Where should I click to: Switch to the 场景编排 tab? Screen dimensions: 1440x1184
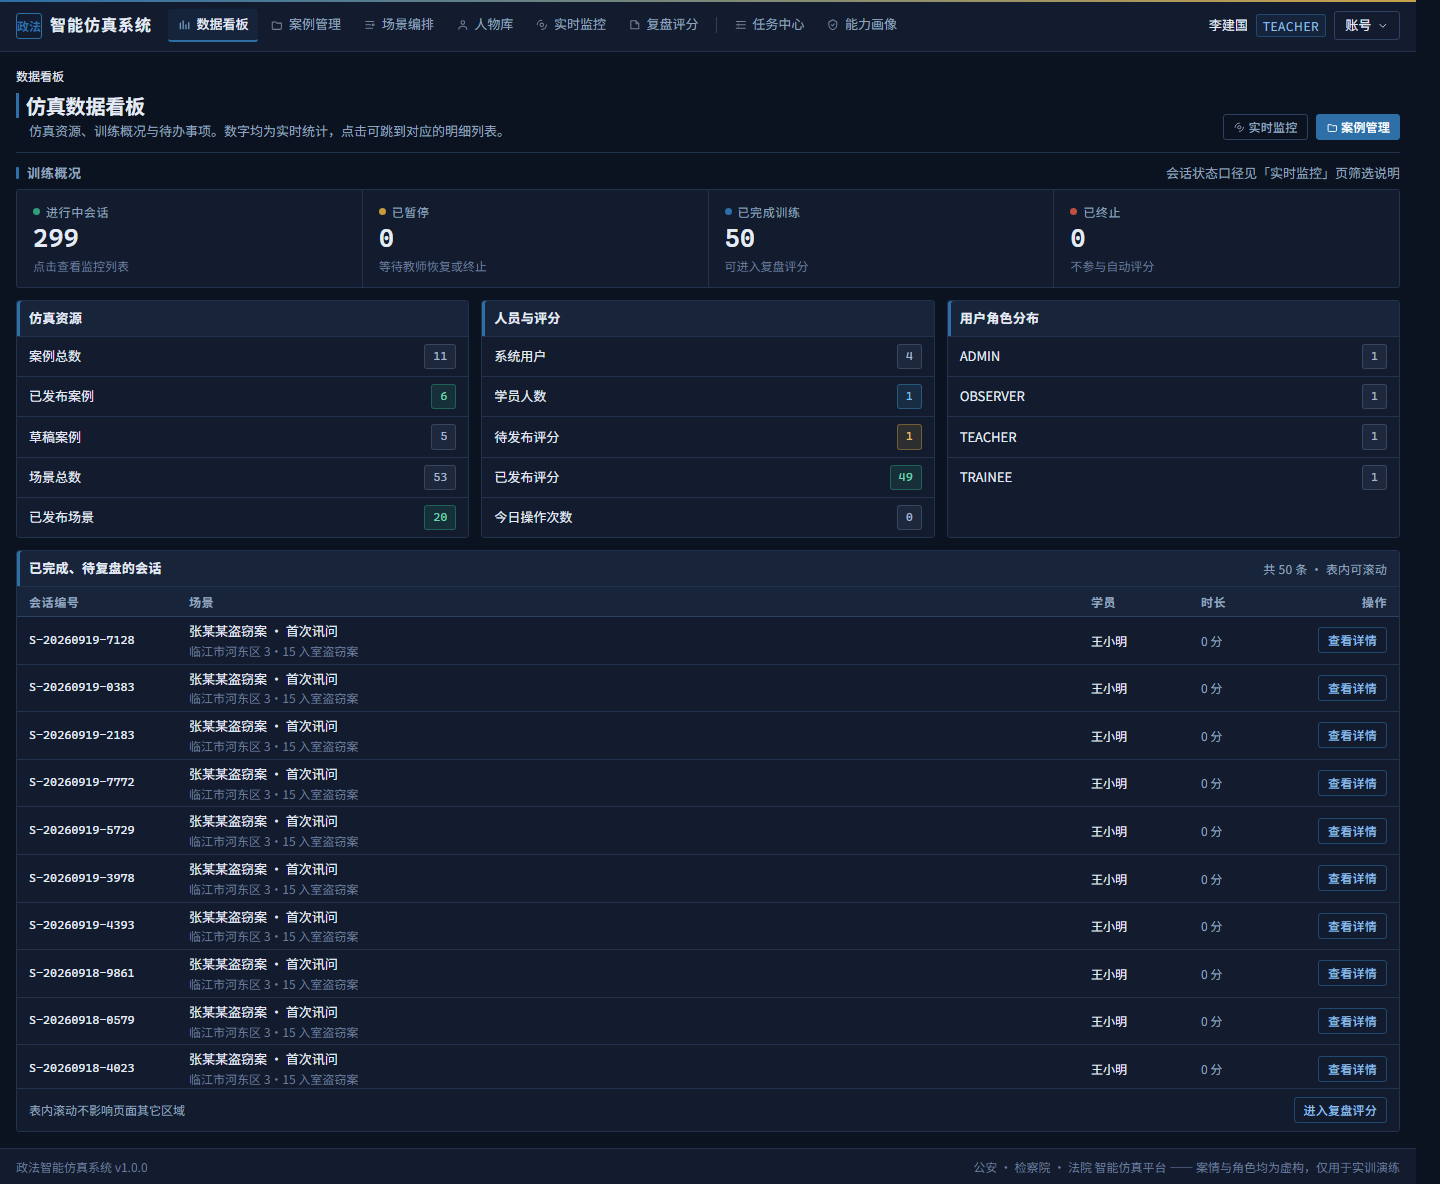(399, 25)
